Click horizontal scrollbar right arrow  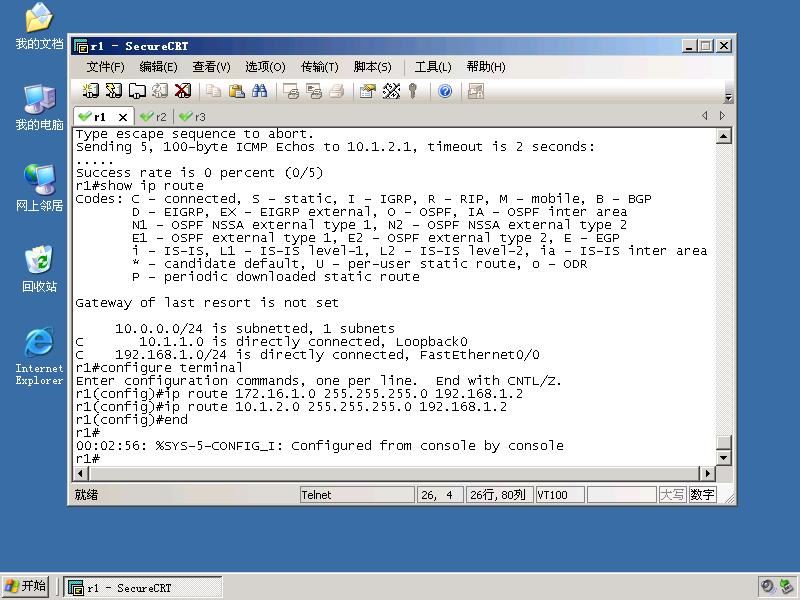pyautogui.click(x=707, y=473)
